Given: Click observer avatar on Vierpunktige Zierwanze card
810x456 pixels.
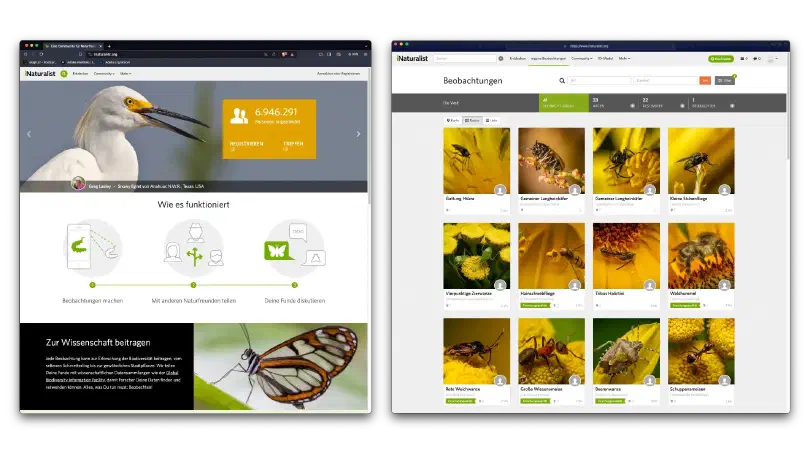Looking at the screenshot, I should (500, 286).
